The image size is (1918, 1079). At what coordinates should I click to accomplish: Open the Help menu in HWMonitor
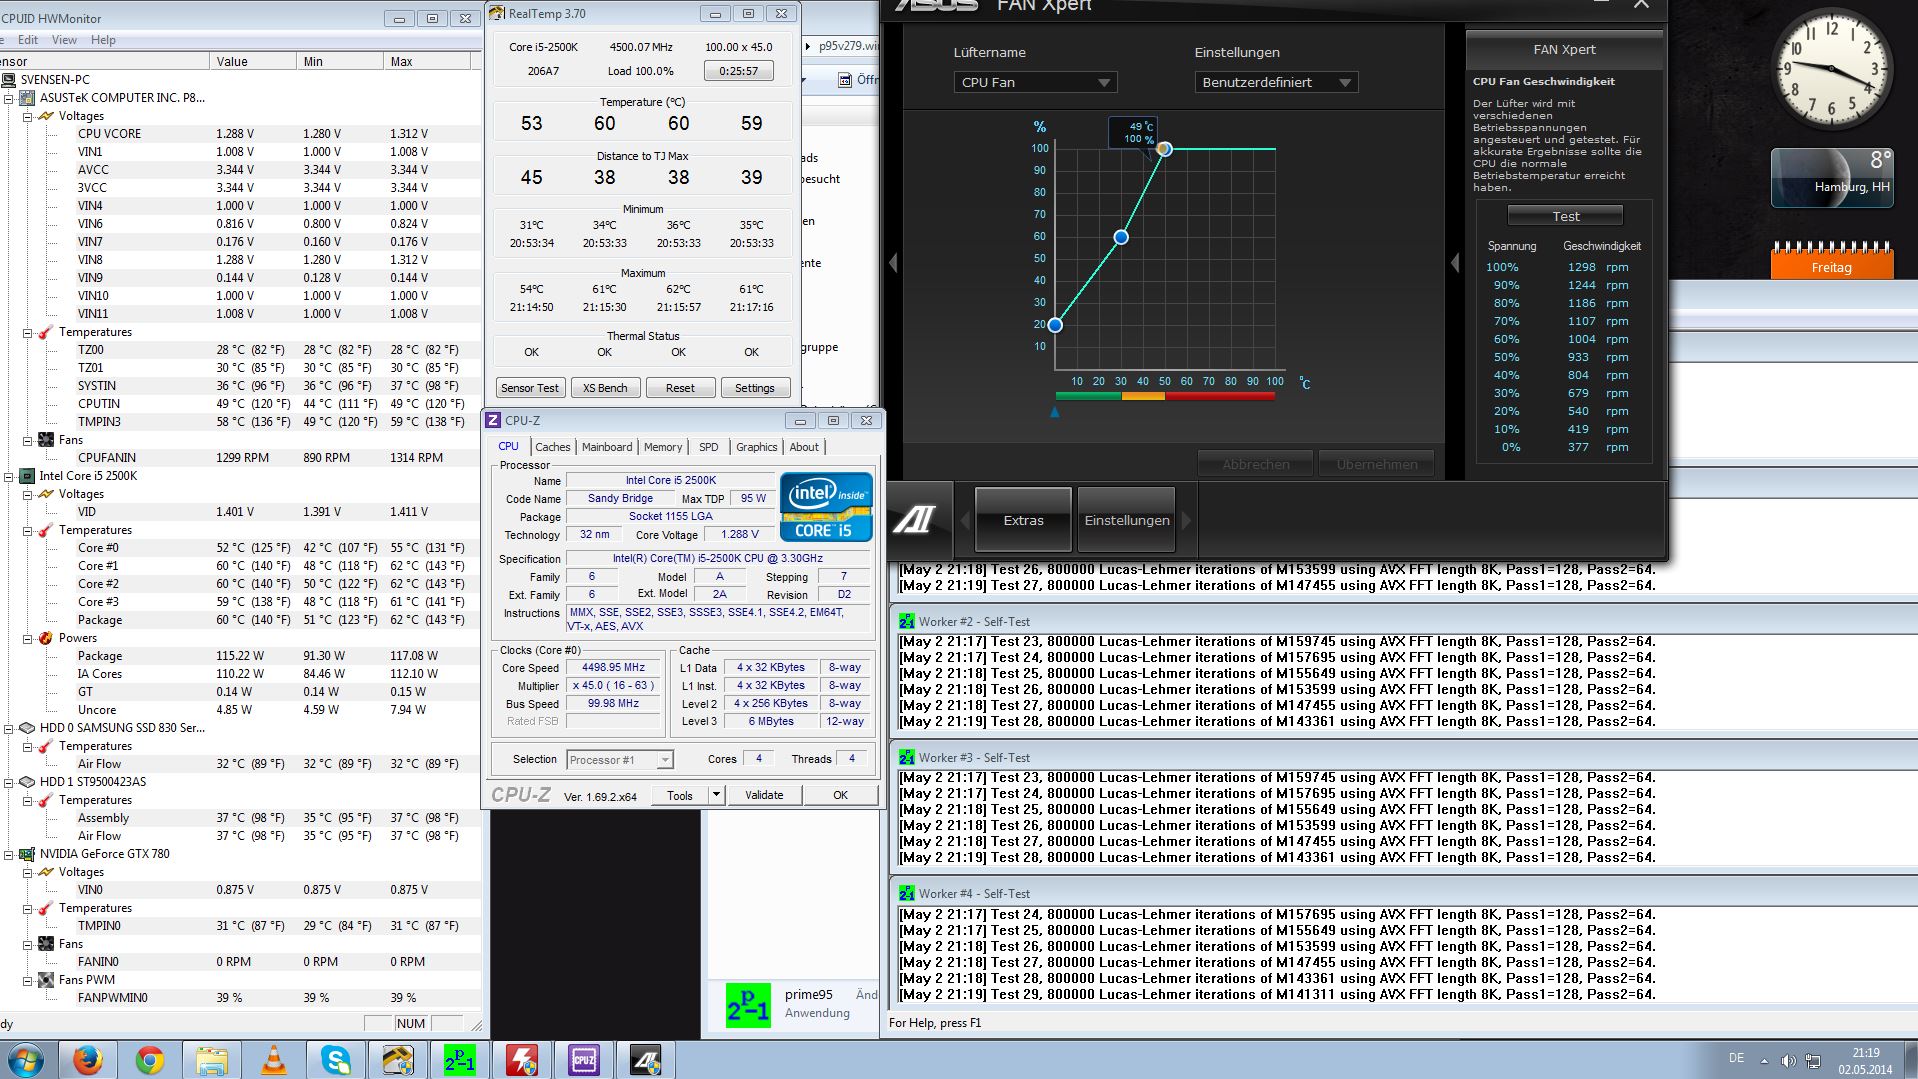tap(103, 40)
